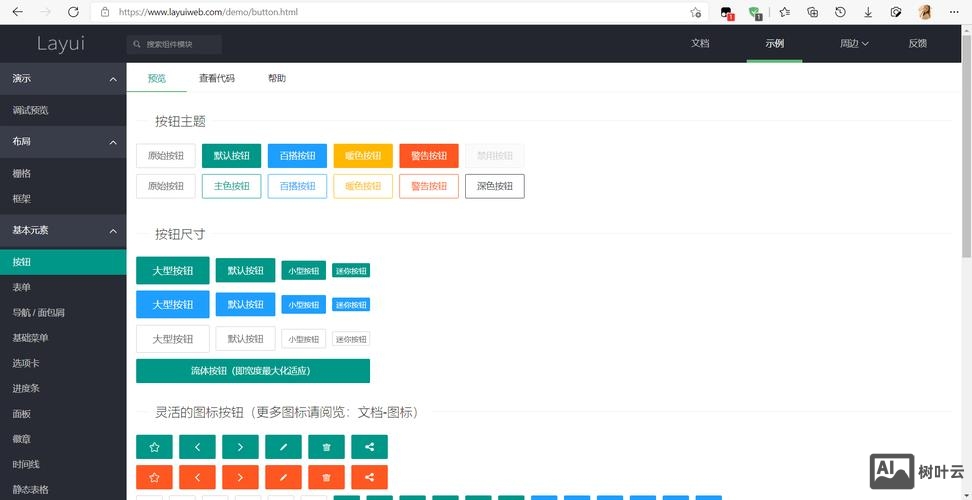Viewport: 972px width, 500px height.
Task: Click the orange right chevron icon button
Action: pyautogui.click(x=241, y=477)
